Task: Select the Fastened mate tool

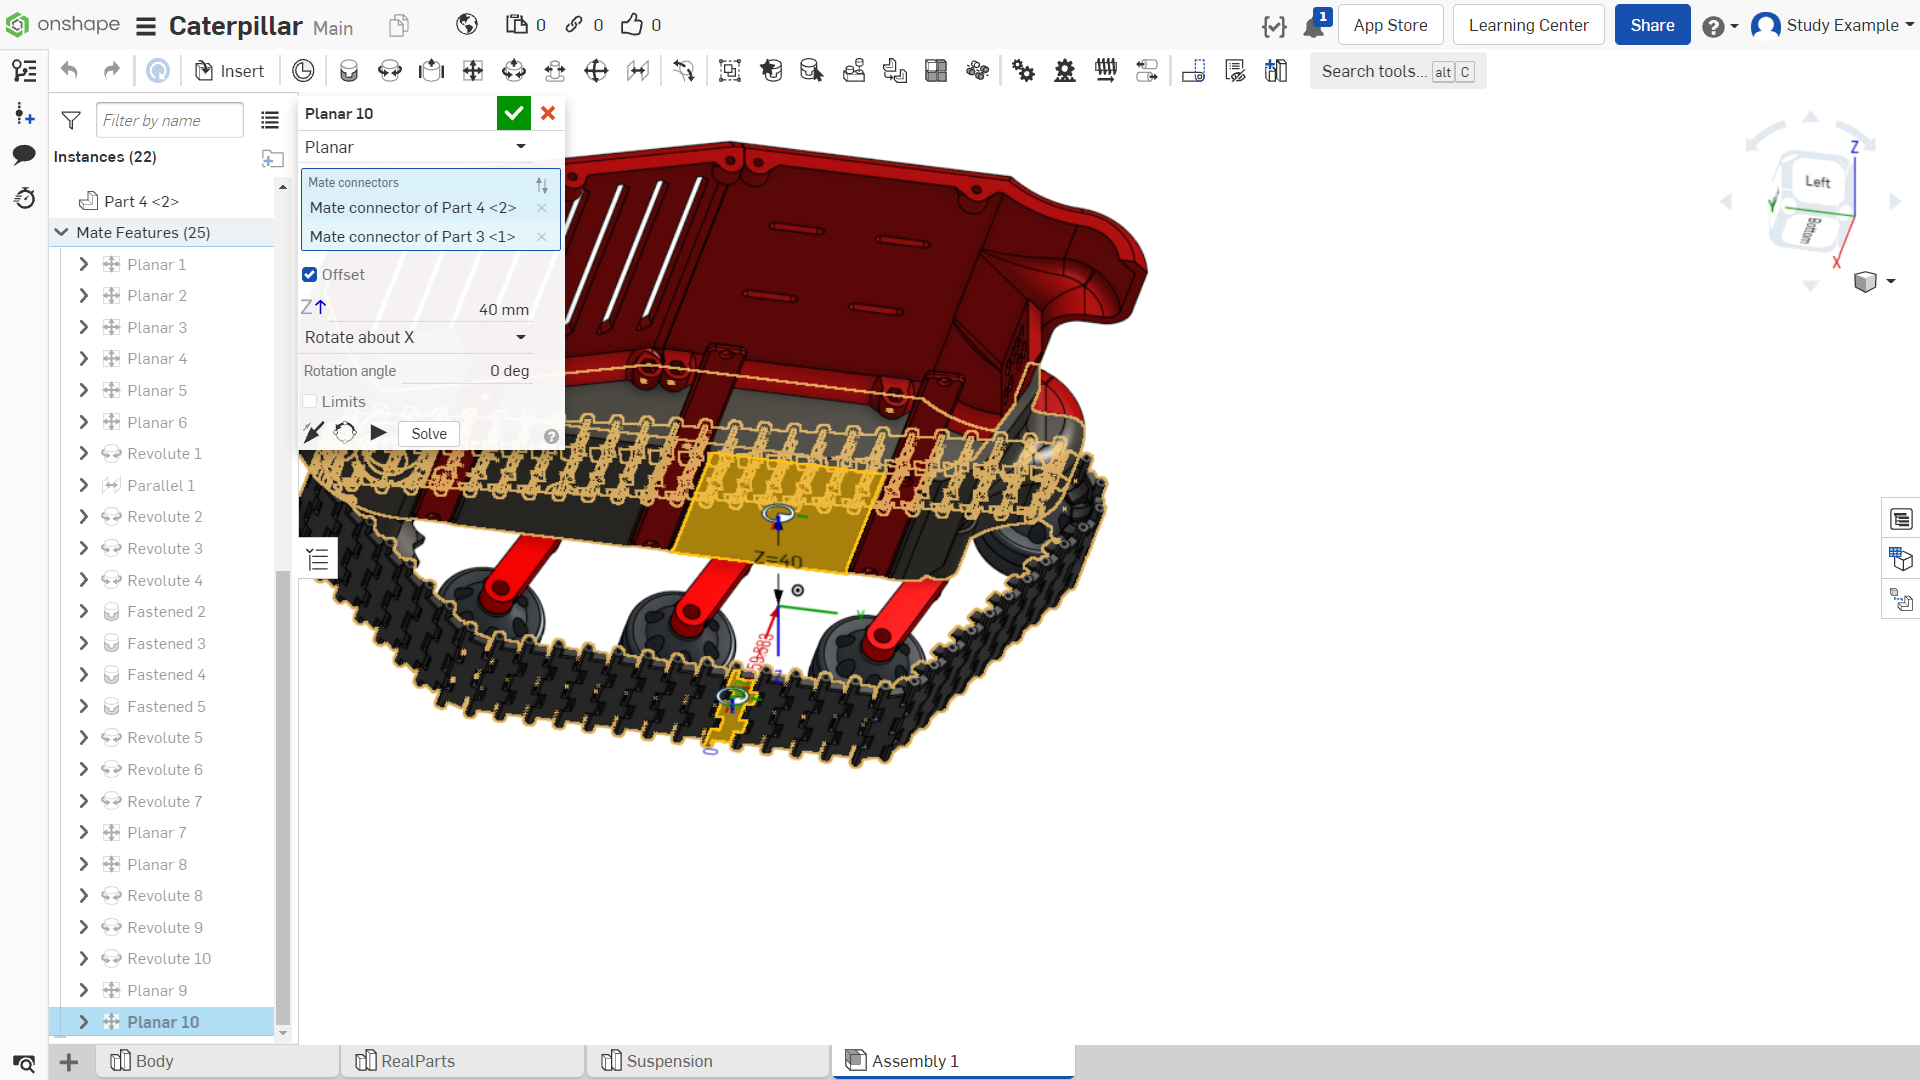Action: click(x=349, y=71)
